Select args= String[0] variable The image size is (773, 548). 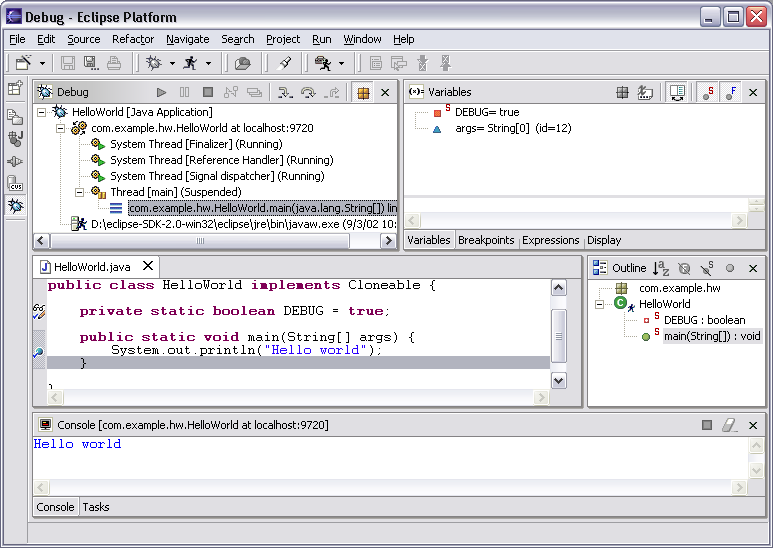[x=513, y=129]
